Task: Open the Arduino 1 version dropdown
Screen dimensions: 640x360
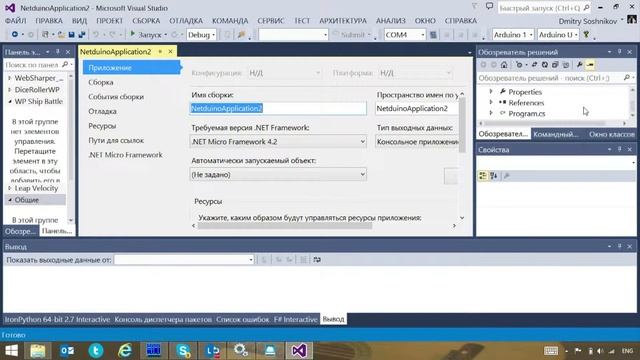Action: [513, 35]
